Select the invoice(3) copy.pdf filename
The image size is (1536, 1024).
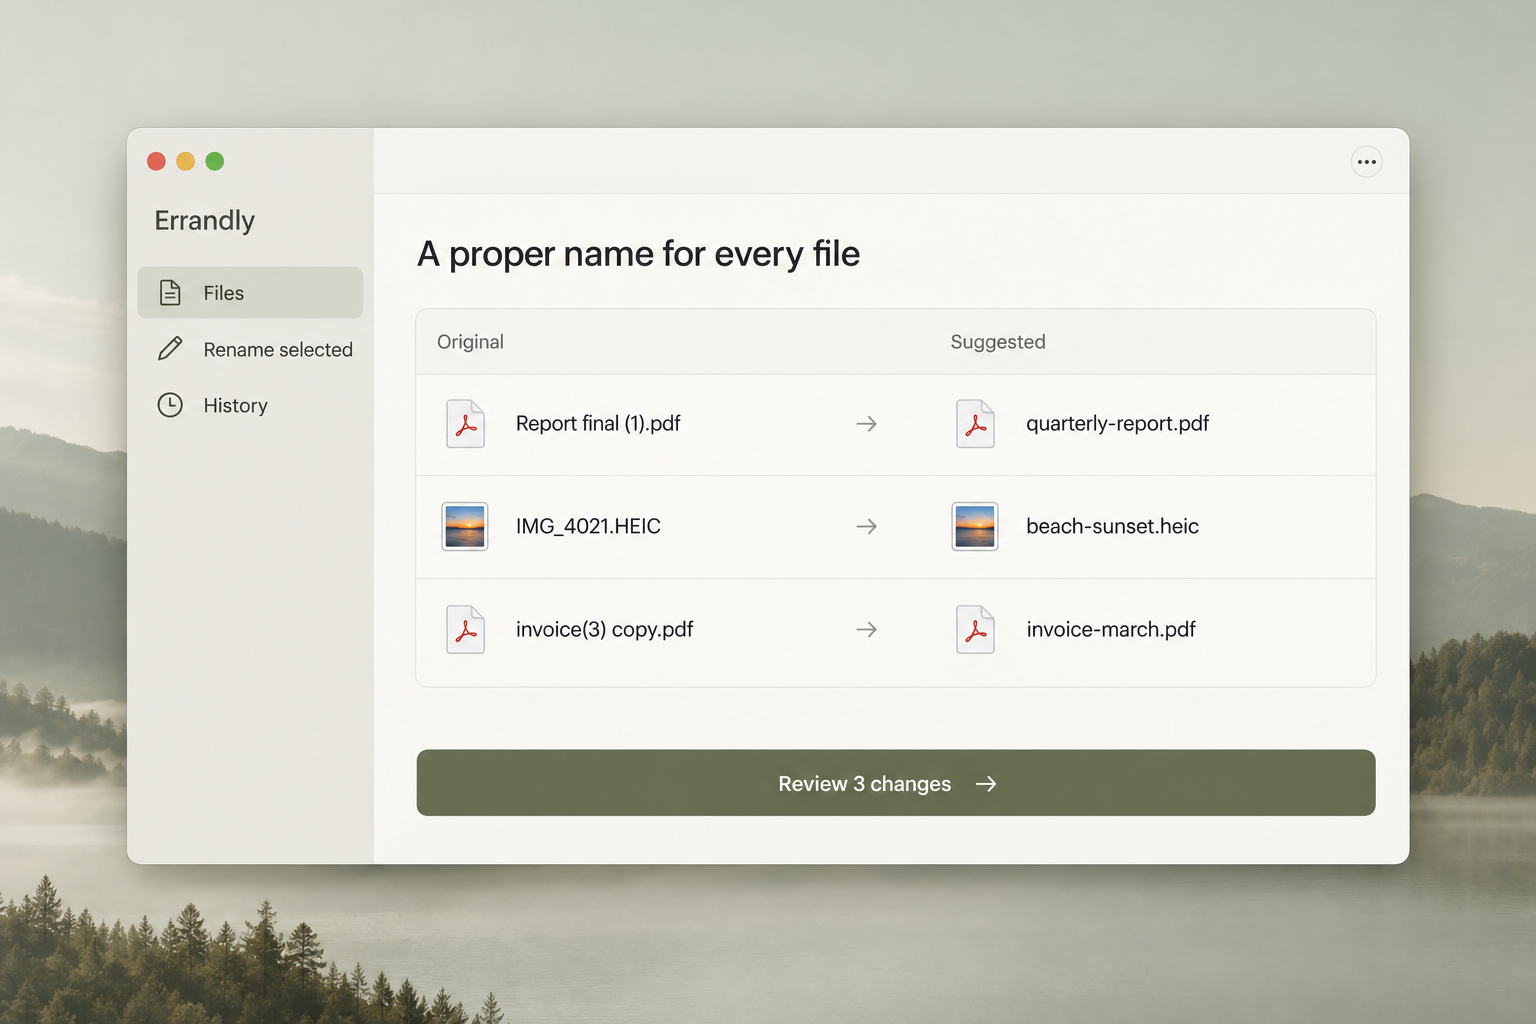pyautogui.click(x=604, y=629)
